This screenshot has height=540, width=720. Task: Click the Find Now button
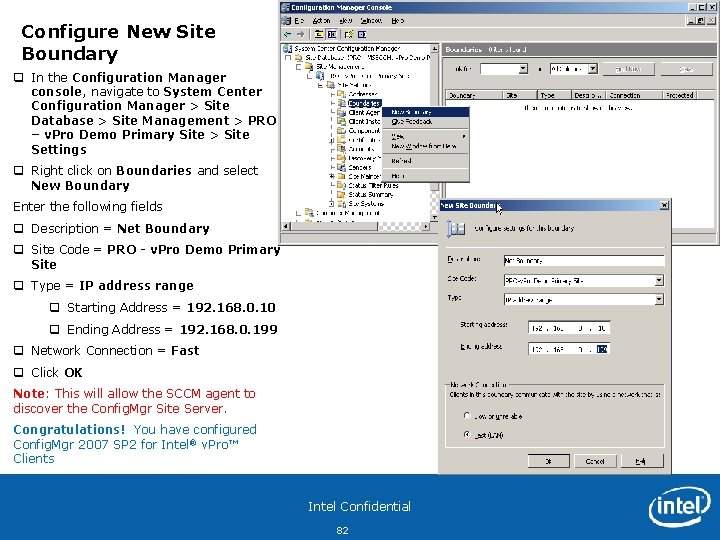point(628,69)
